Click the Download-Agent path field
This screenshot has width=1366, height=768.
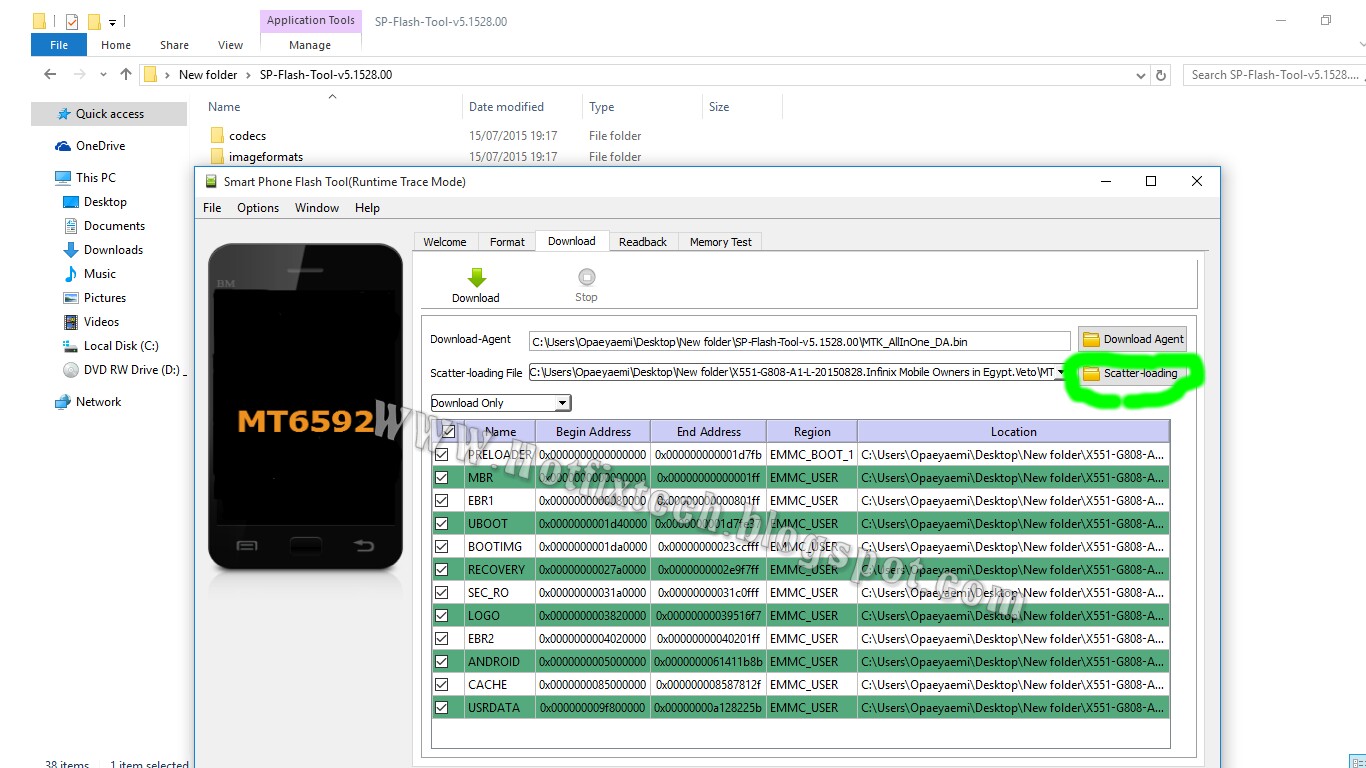click(x=800, y=342)
